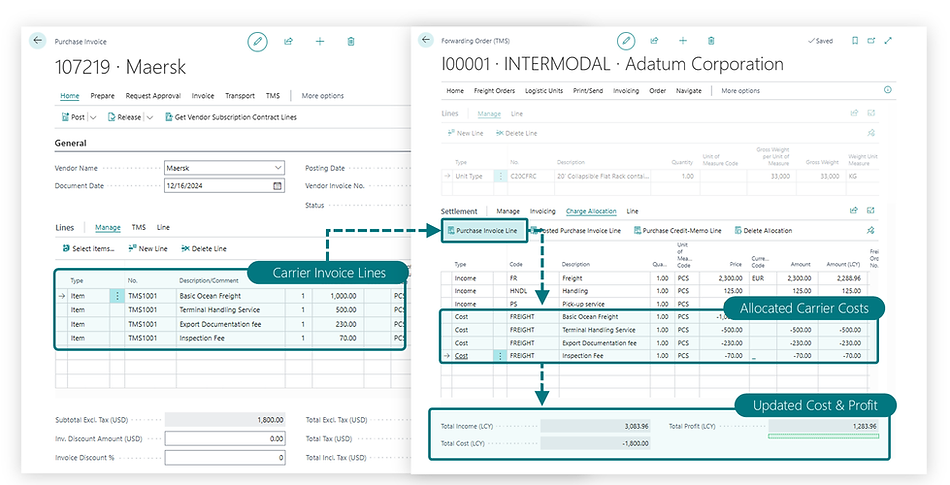The width and height of the screenshot is (950, 485).
Task: Open More options in Purchase Invoice menu
Action: (x=322, y=96)
